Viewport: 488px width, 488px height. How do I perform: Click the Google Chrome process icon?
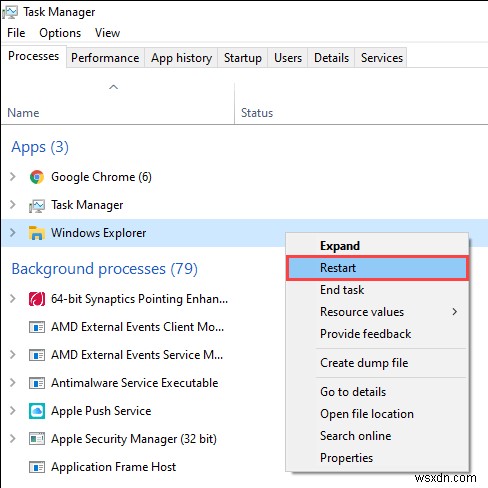pos(37,177)
